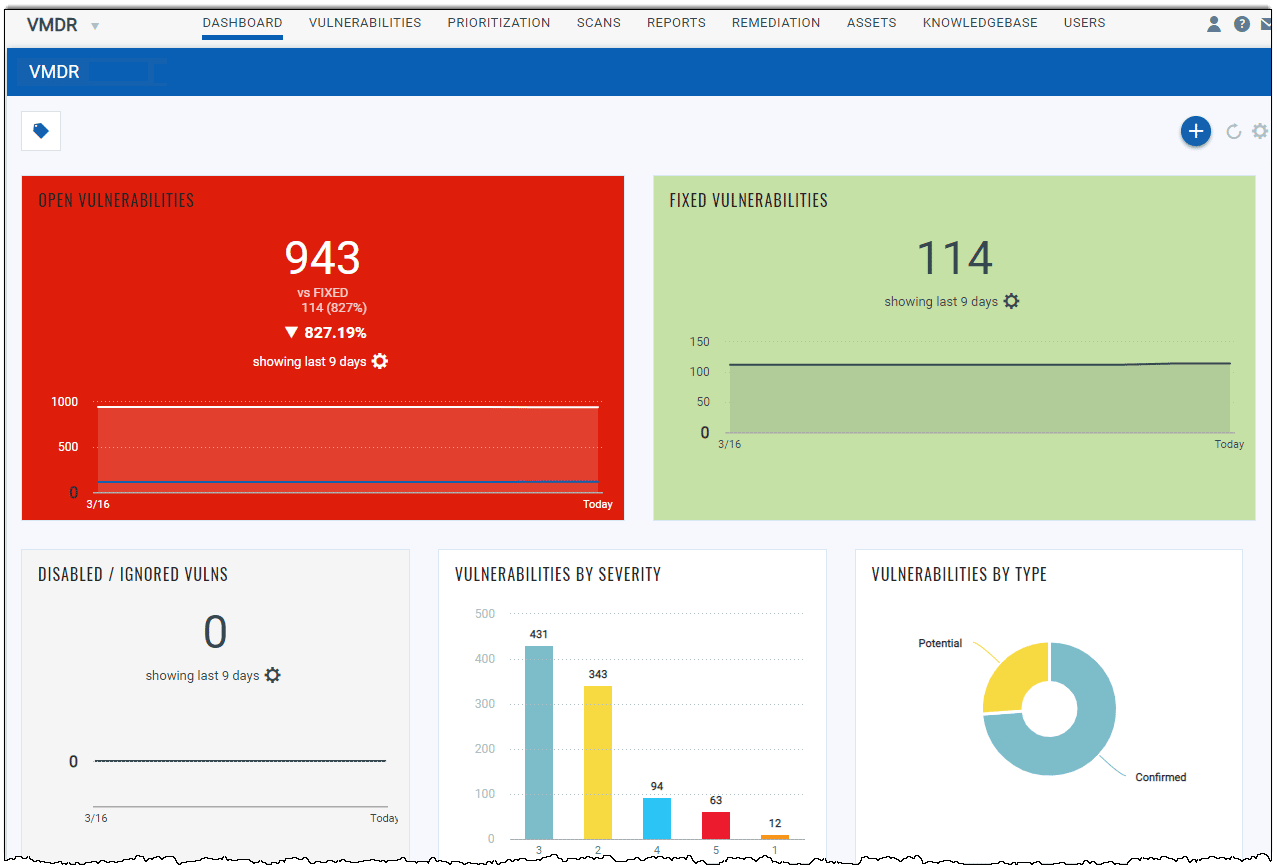Open dashboard settings via the gear icon
The image size is (1277, 865).
(x=1259, y=131)
